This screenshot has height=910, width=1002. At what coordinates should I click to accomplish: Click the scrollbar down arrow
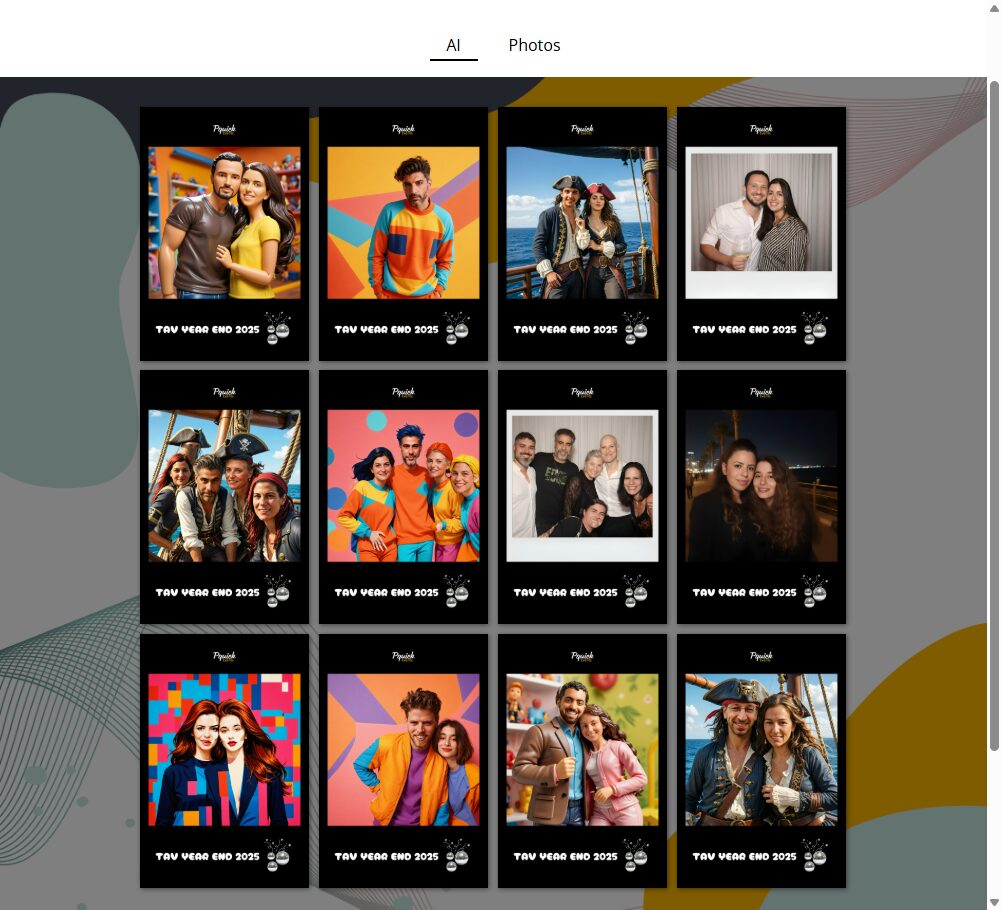[x=994, y=902]
